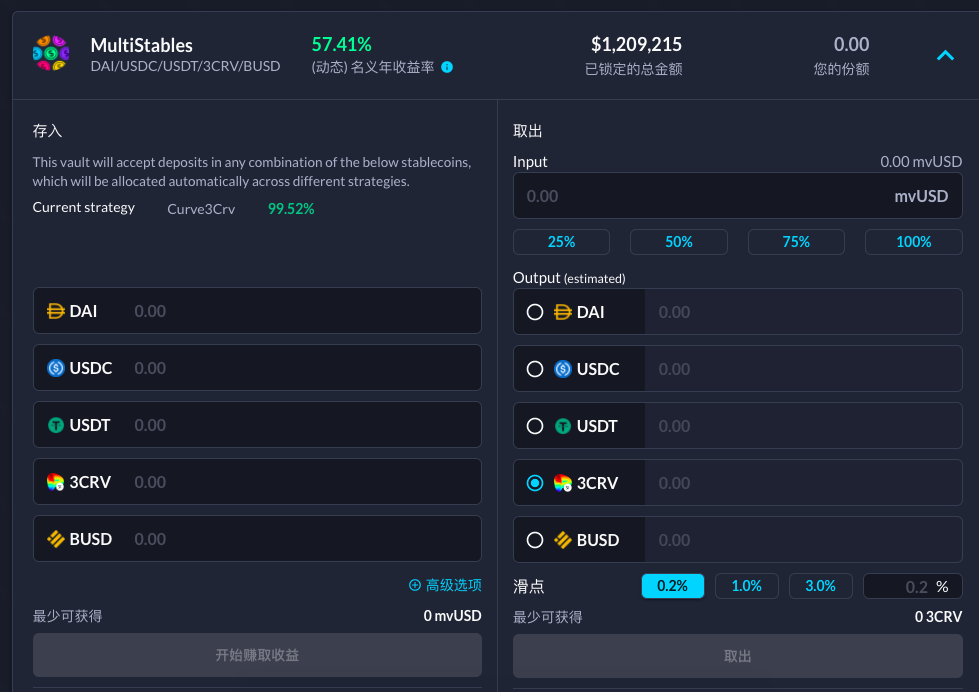Click the DAI deposit amount field
The height and width of the screenshot is (692, 979).
point(257,311)
